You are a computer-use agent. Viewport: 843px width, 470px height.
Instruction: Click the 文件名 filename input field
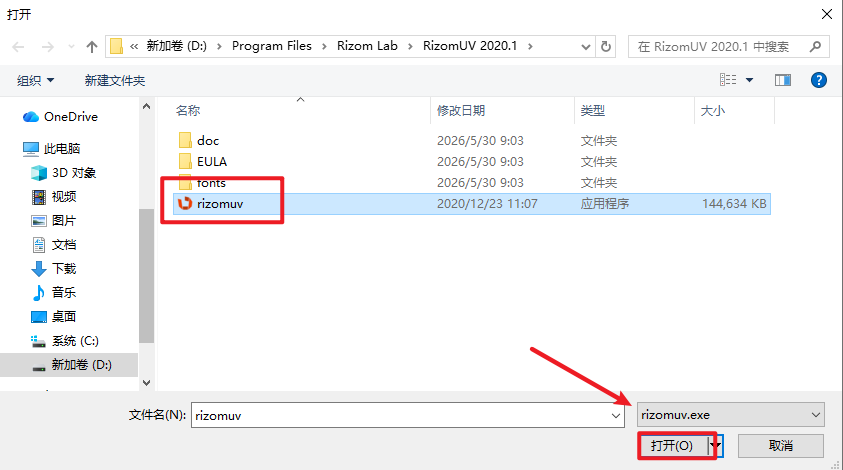click(408, 415)
